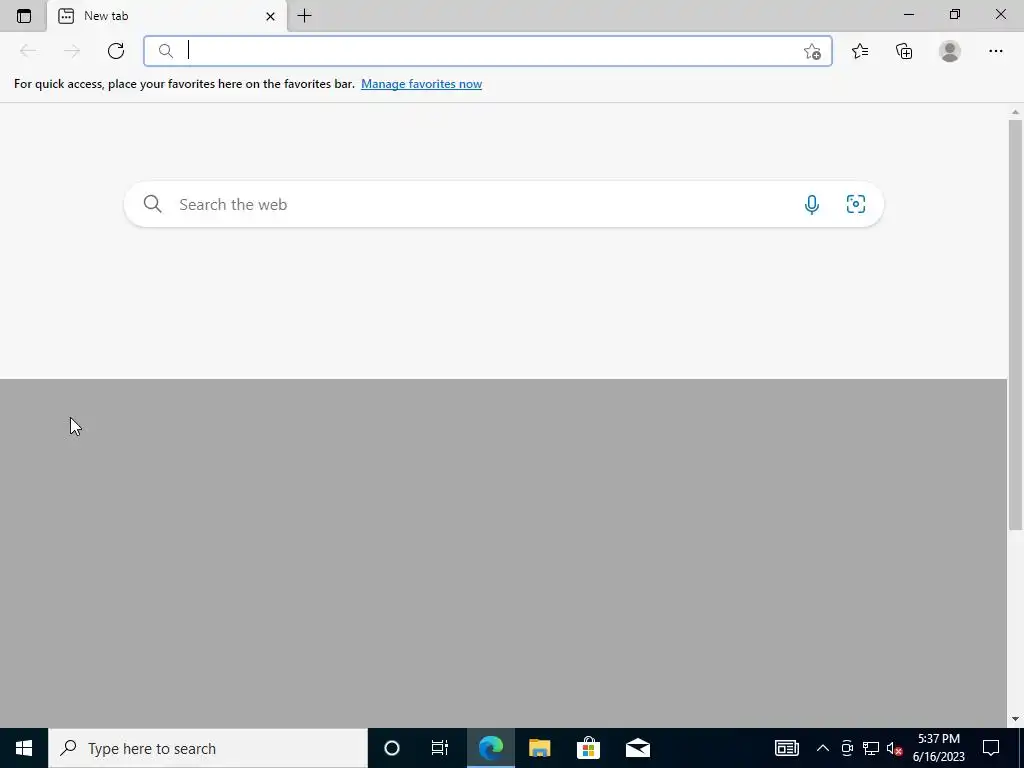Open visual search camera icon

point(856,204)
